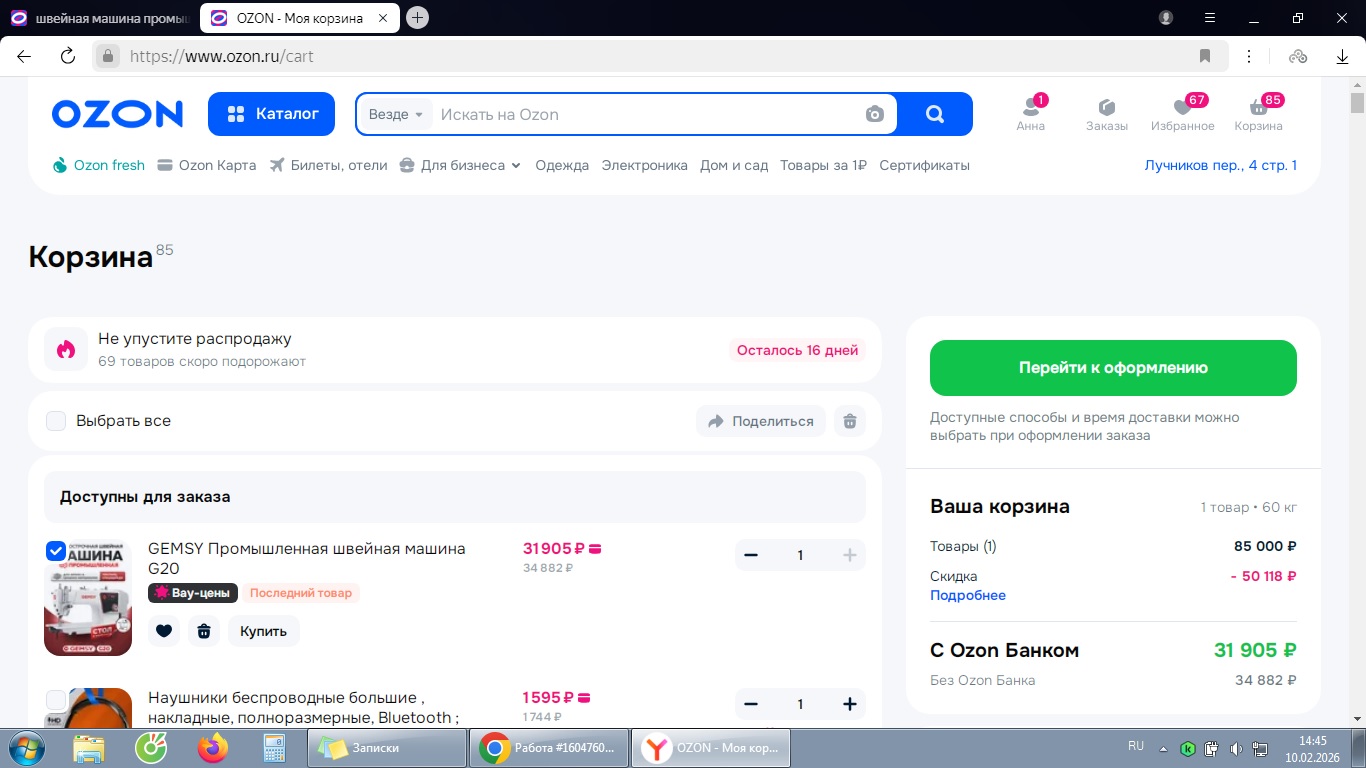Switch to the Записки taskbar window

point(387,747)
